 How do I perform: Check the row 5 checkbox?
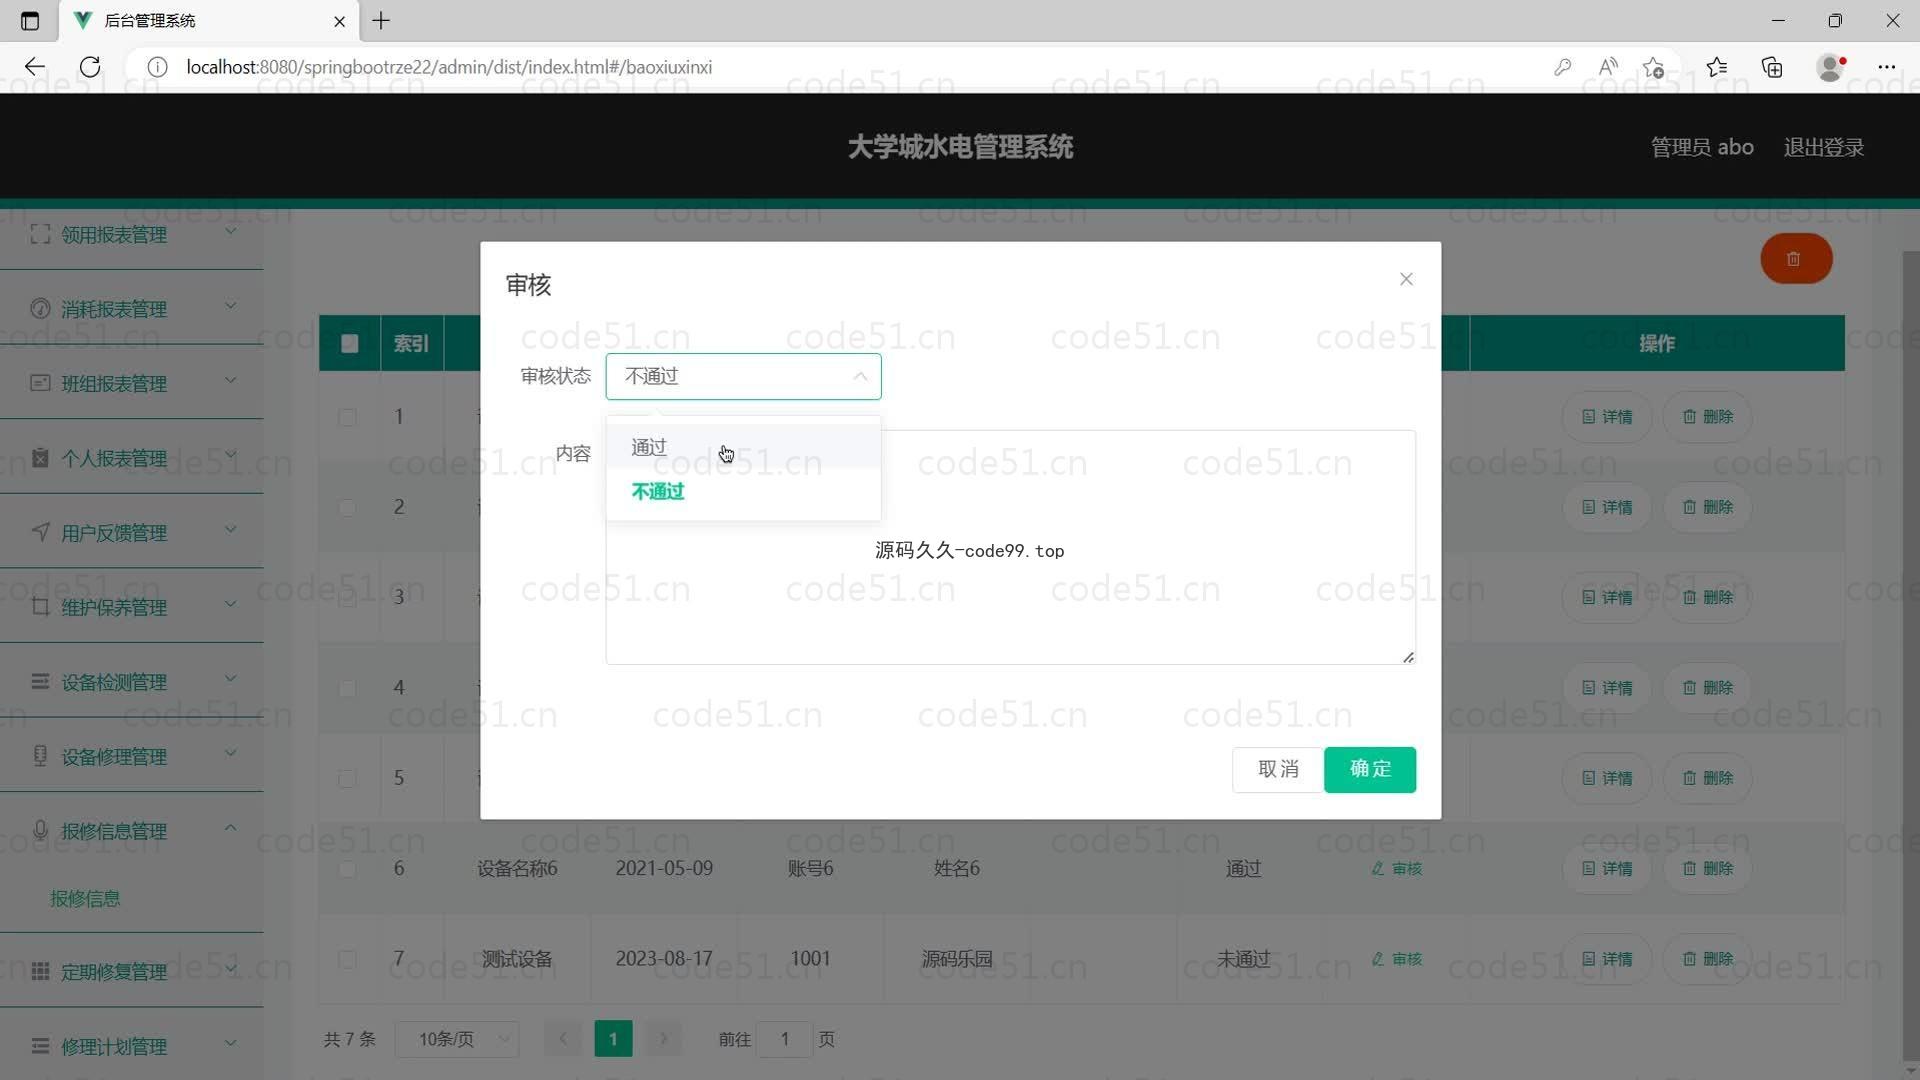347,778
